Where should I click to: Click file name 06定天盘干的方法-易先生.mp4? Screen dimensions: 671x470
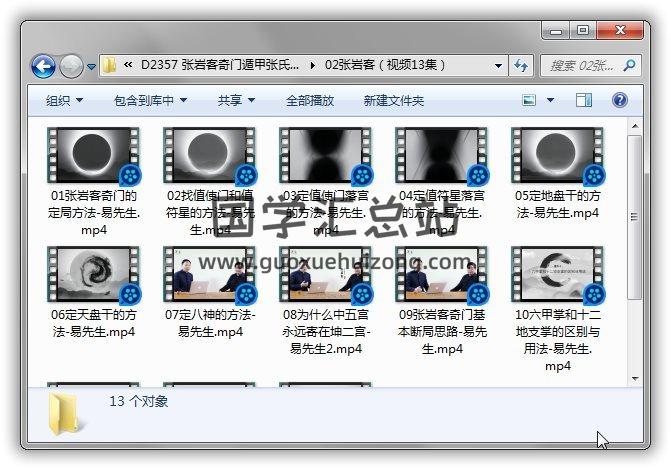point(94,323)
